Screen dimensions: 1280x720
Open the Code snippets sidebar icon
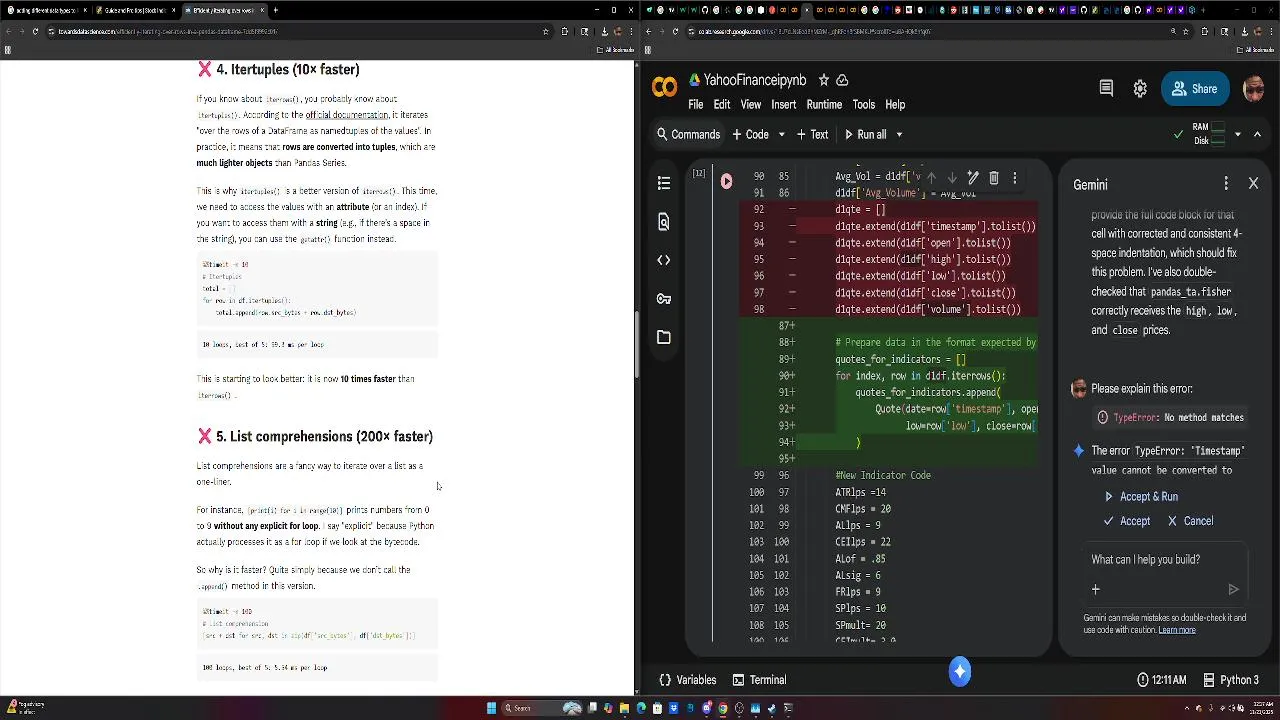click(x=664, y=260)
